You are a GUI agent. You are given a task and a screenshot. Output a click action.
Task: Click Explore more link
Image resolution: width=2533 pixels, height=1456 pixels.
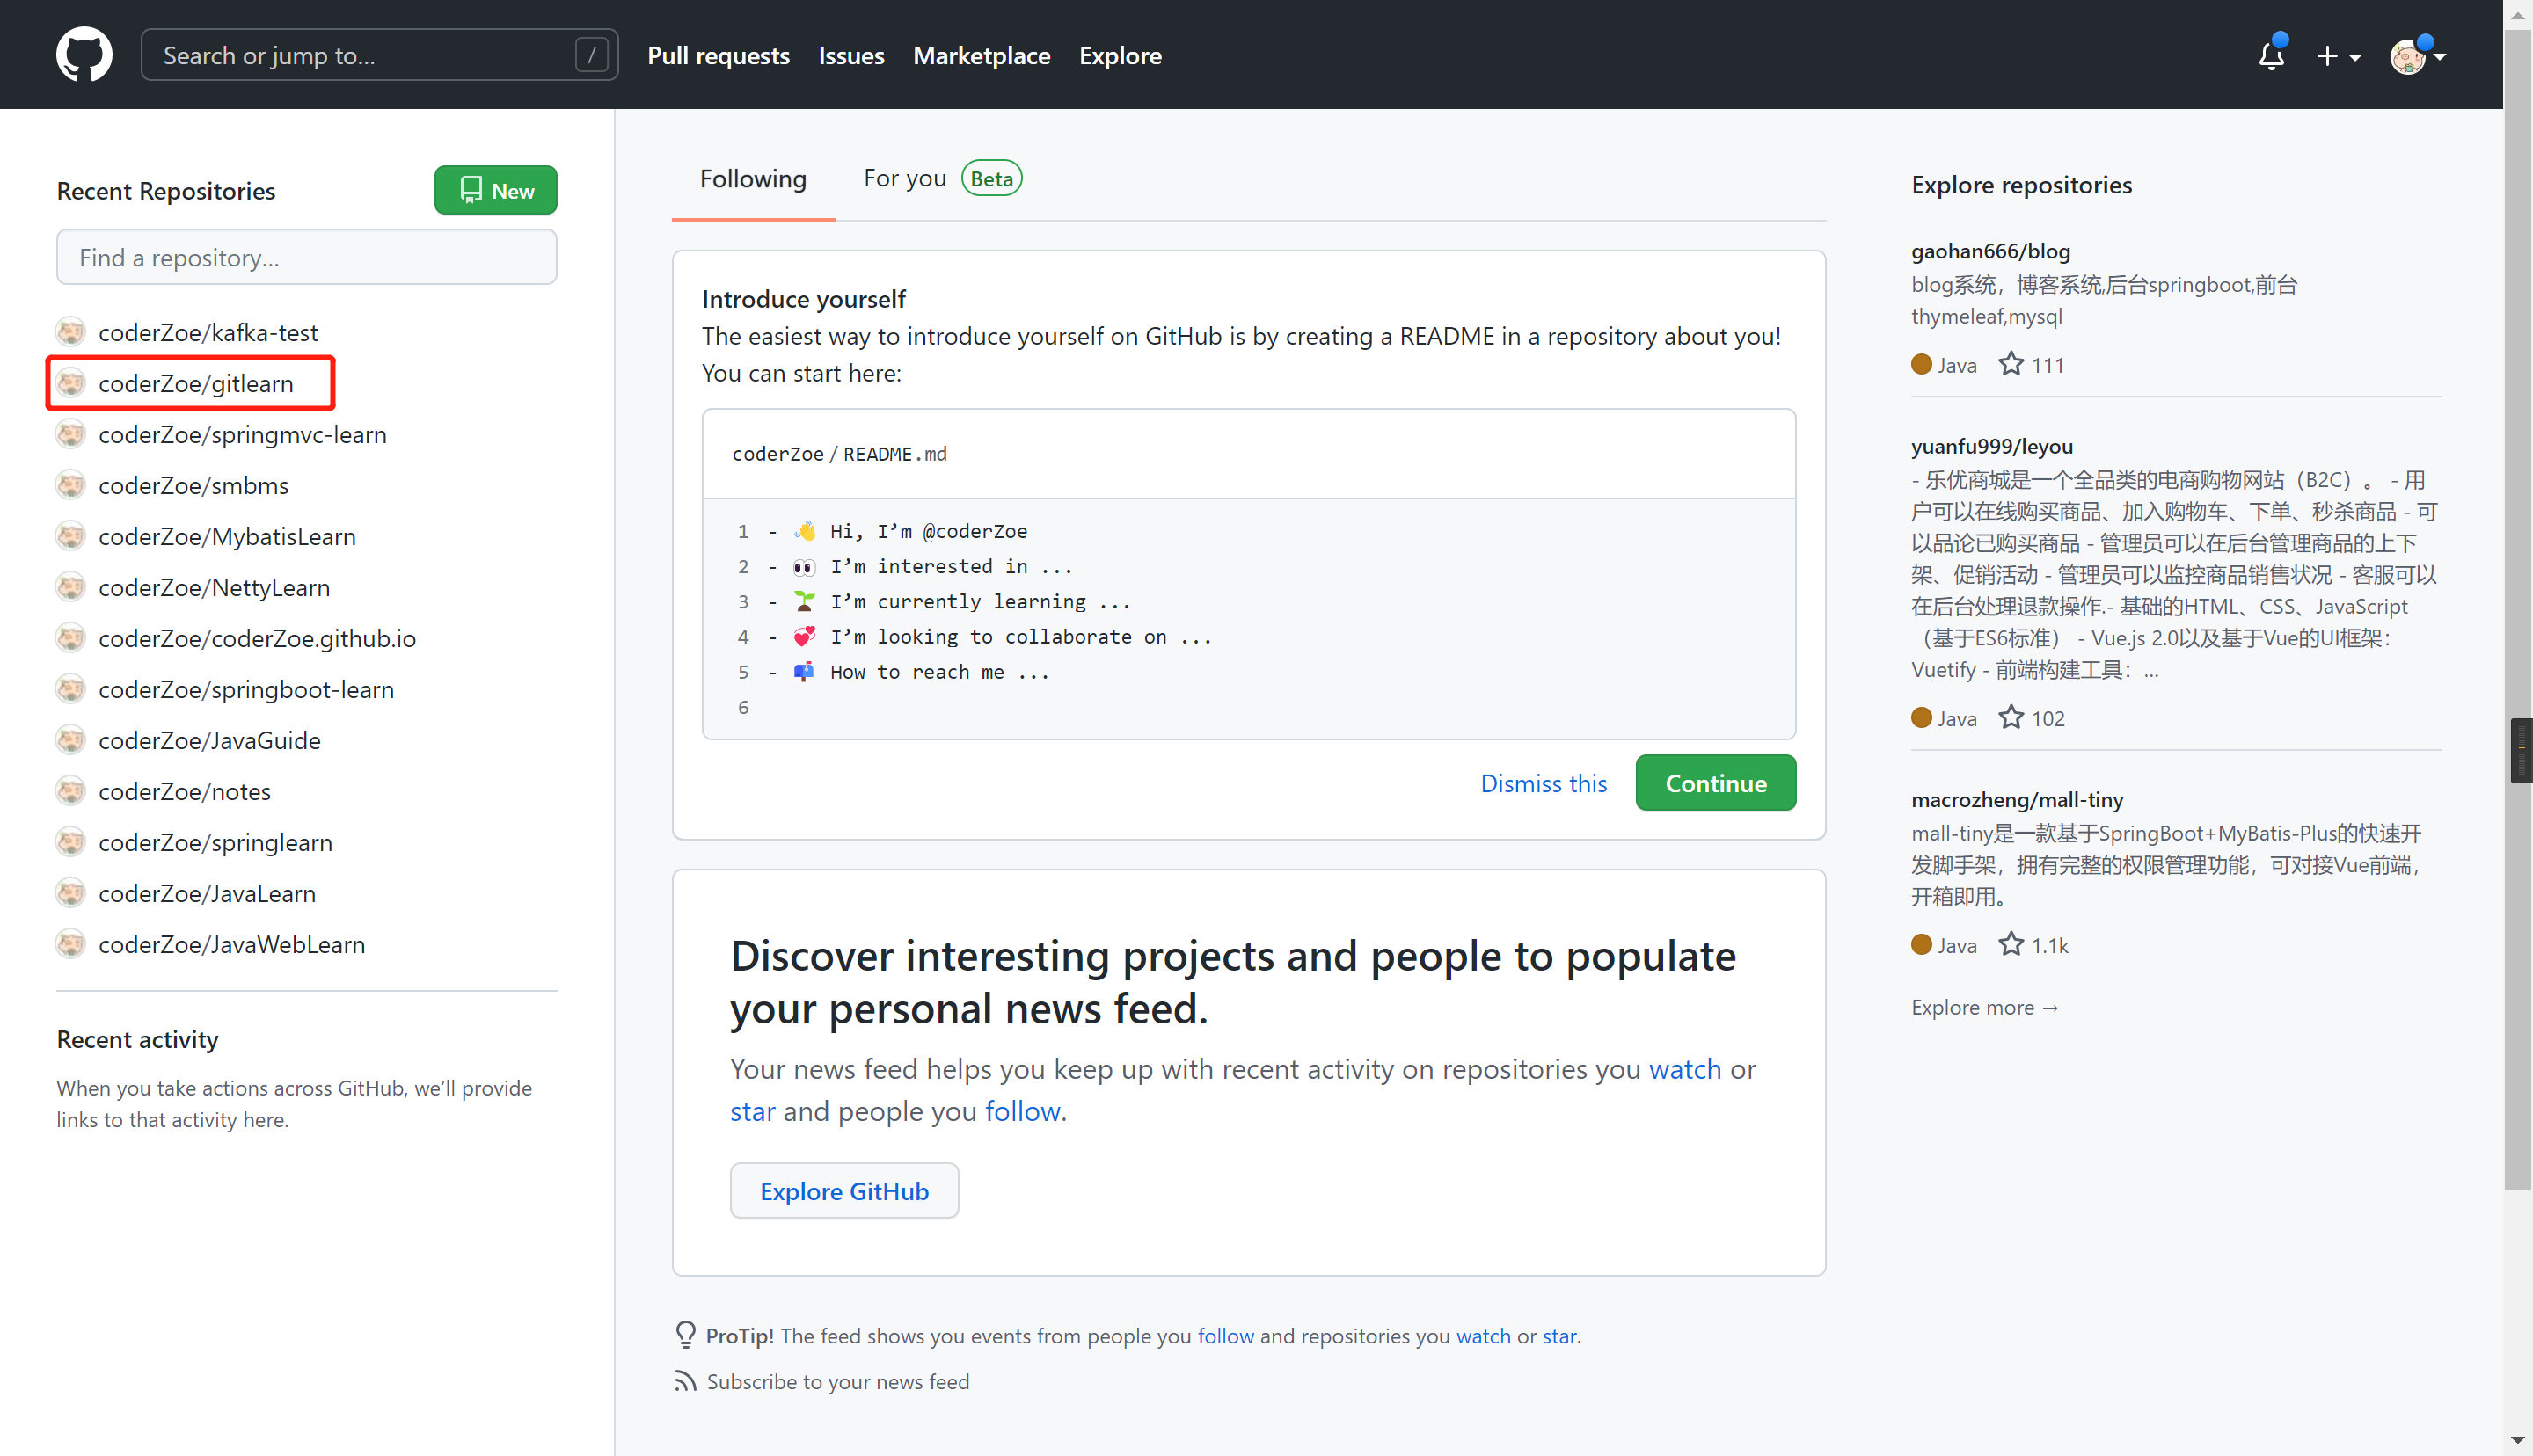coord(1984,1007)
